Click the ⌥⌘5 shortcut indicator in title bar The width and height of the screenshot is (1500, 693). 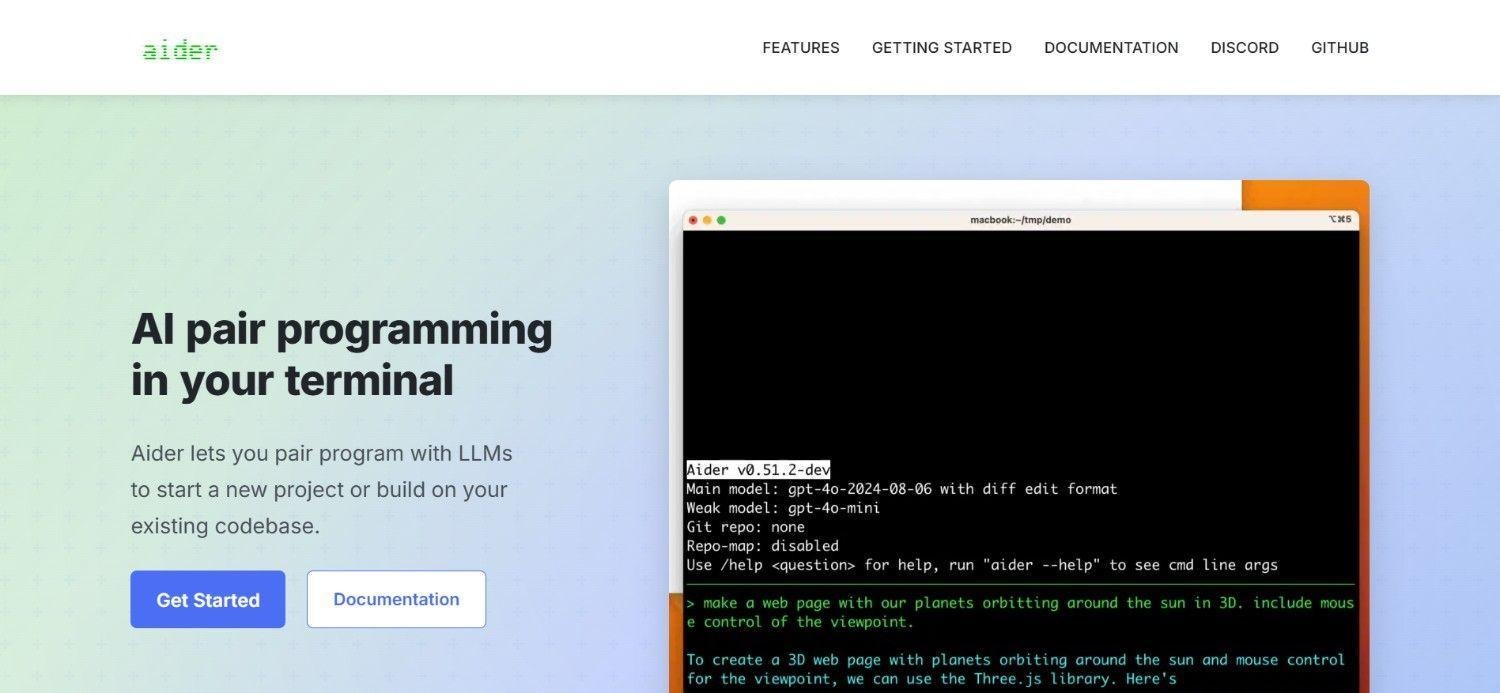pos(1340,219)
